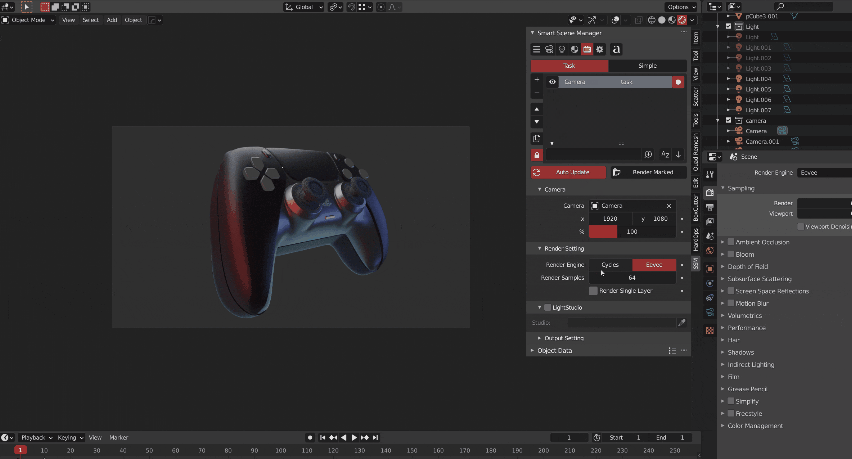Enable the Bloom checkbox

(731, 254)
